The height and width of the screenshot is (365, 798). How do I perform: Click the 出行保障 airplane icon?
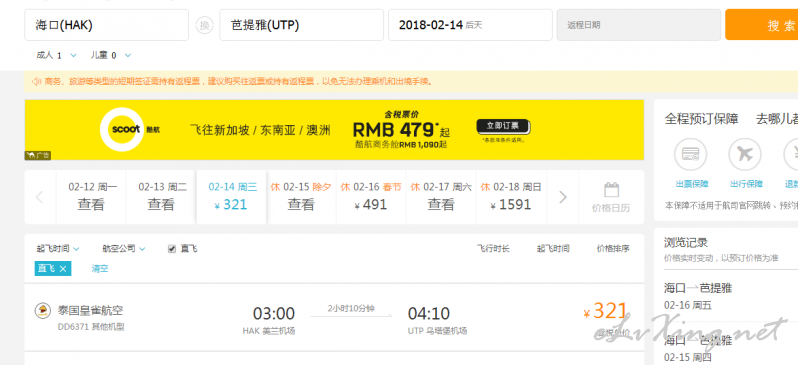tap(745, 155)
